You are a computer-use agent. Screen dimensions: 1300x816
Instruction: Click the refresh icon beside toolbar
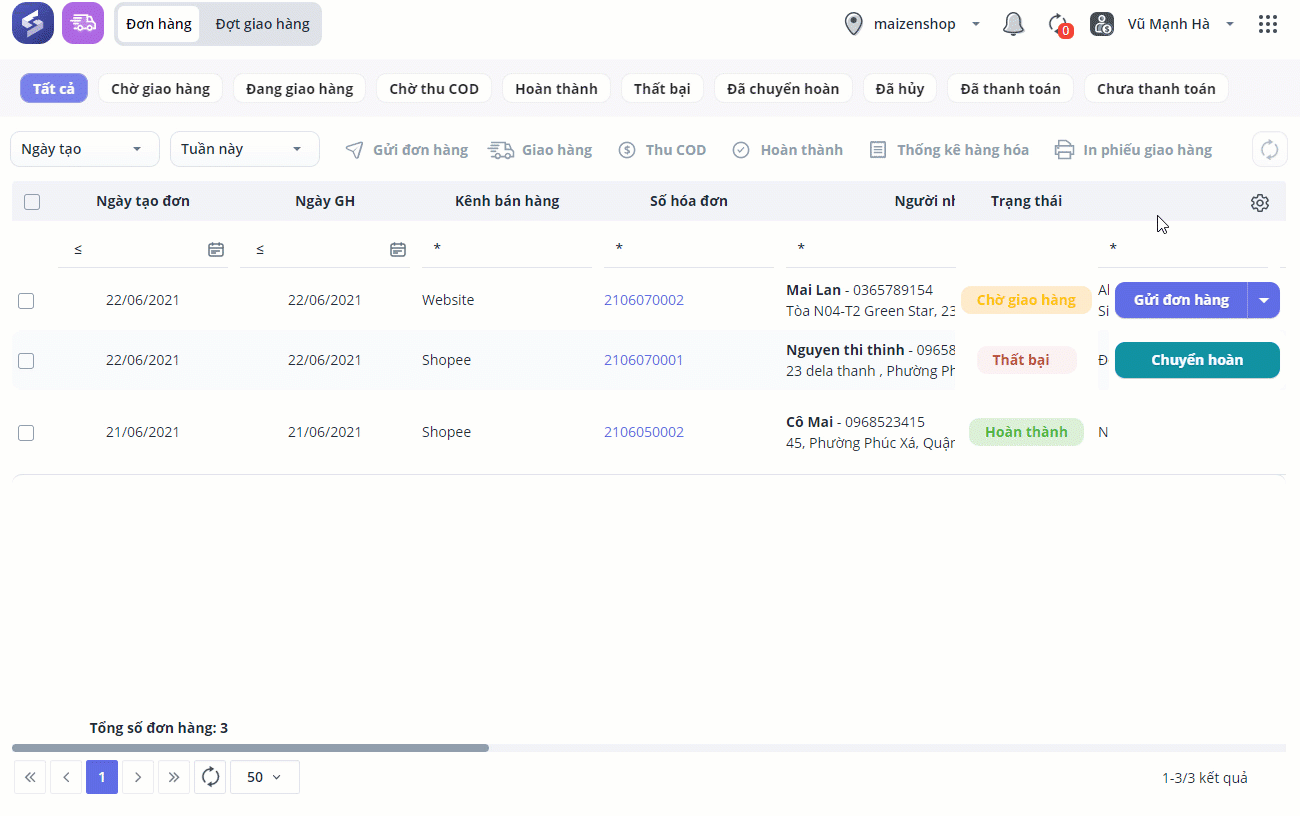click(x=1269, y=150)
